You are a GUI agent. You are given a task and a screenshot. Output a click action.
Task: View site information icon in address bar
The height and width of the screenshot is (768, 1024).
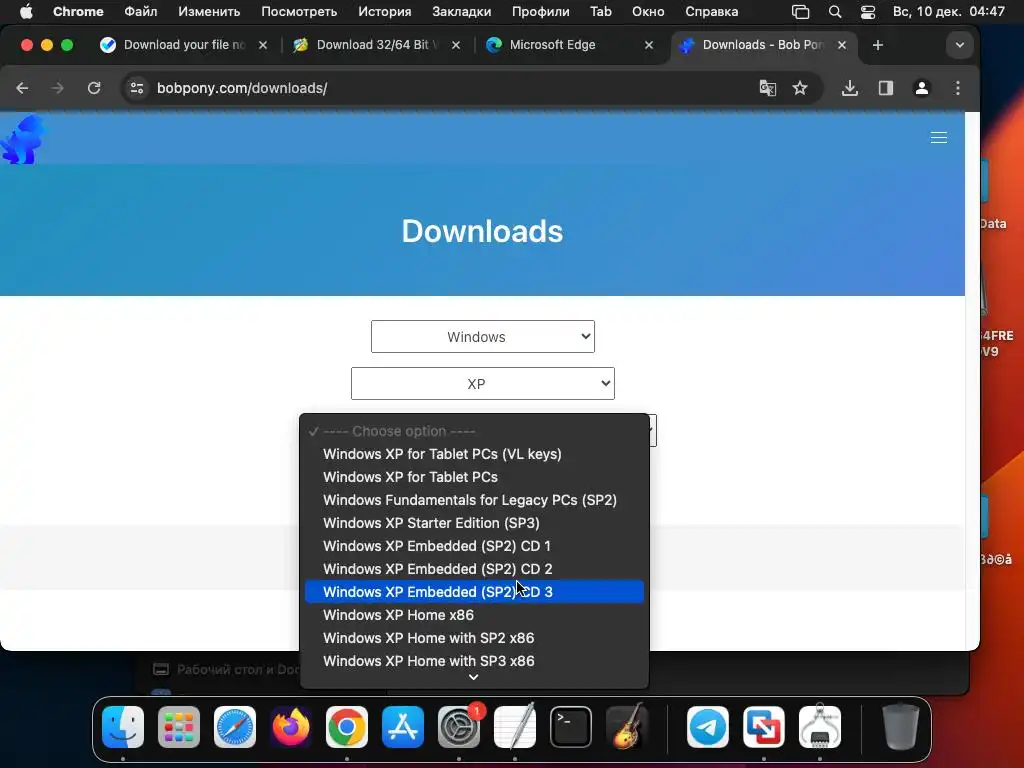tap(136, 88)
